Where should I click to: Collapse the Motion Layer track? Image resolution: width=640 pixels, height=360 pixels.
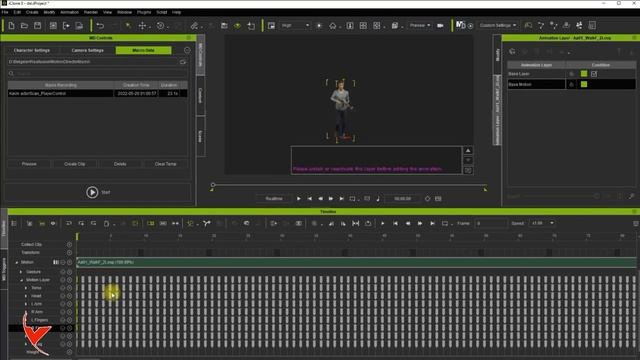[x=21, y=280]
